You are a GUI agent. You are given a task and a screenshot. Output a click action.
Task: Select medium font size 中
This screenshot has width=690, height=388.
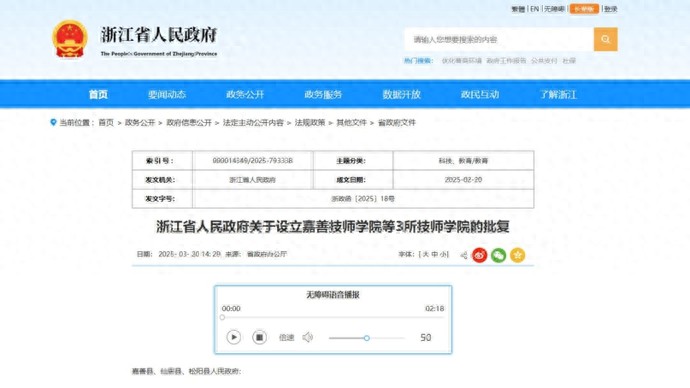(x=434, y=254)
